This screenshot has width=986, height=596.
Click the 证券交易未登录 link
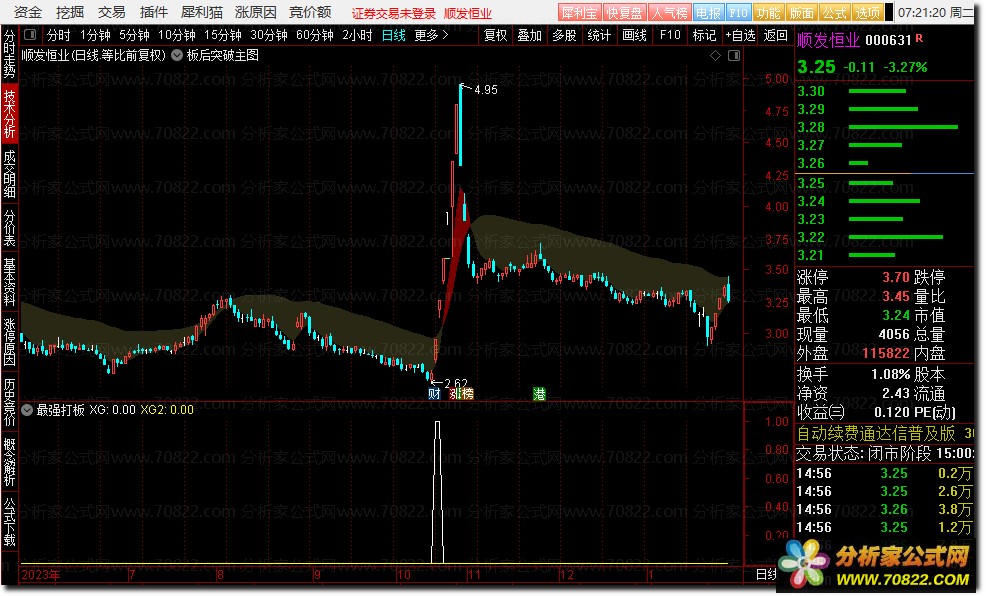click(394, 13)
